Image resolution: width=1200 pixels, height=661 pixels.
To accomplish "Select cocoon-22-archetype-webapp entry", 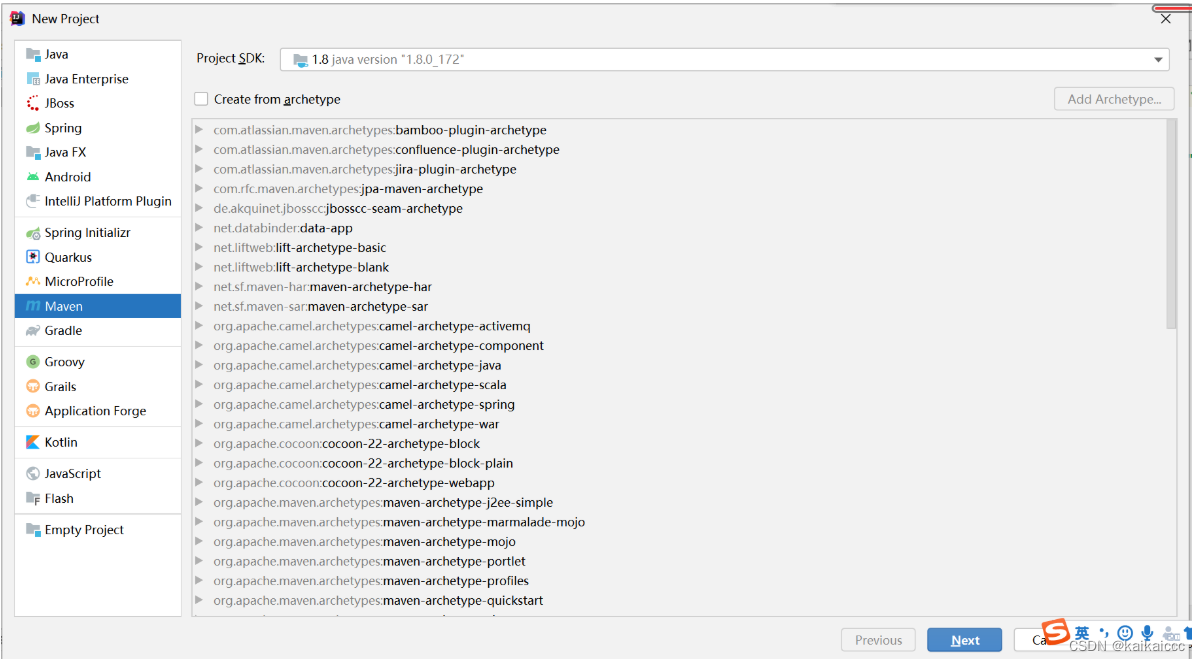I will coord(354,483).
